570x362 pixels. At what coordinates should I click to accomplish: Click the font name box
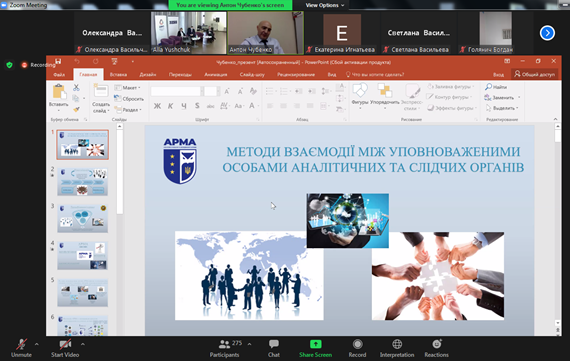pos(176,91)
